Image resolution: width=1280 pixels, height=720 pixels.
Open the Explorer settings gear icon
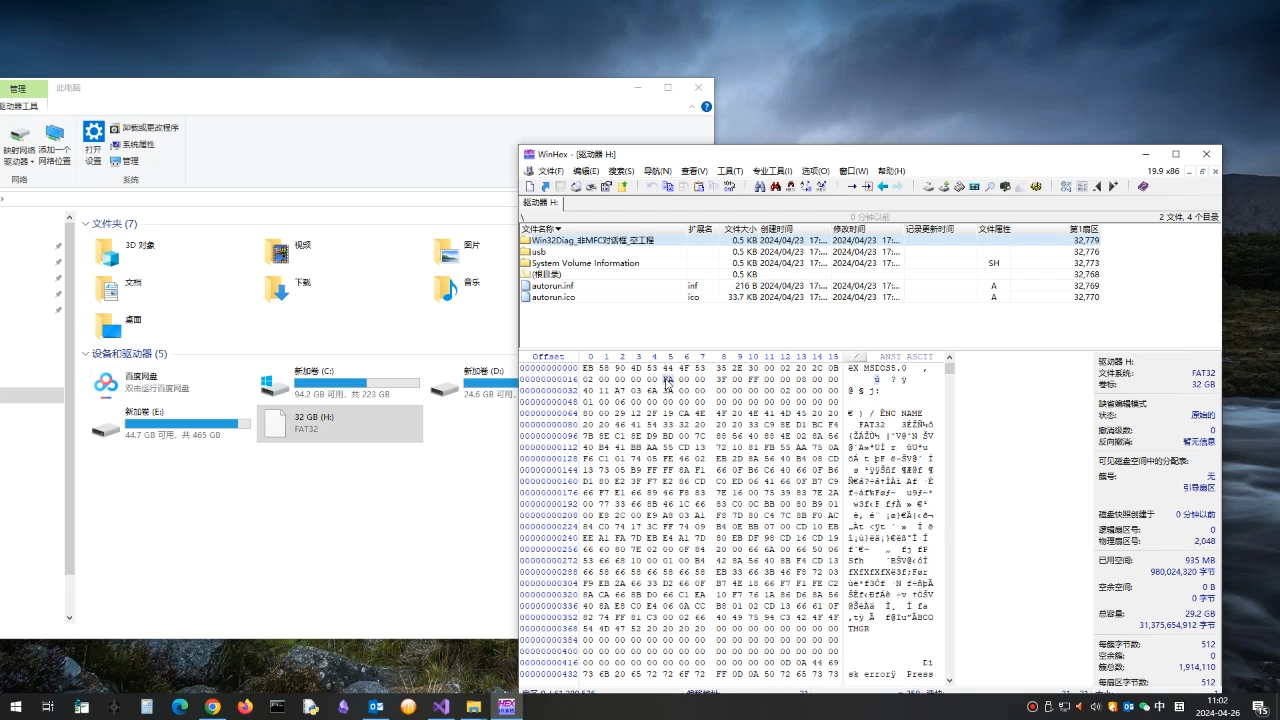pos(93,132)
